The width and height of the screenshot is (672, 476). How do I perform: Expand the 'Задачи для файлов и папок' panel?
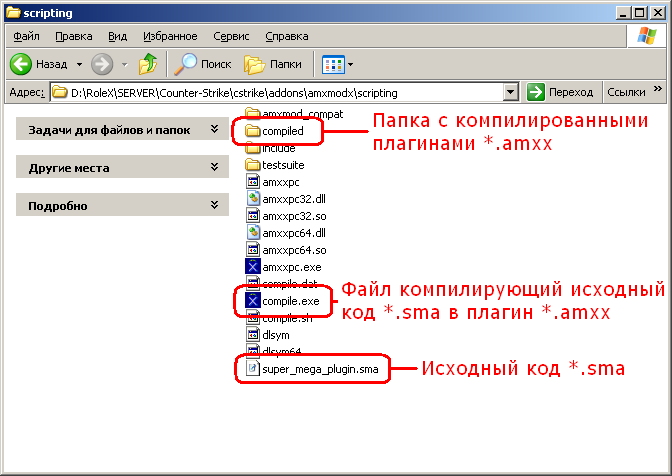(x=213, y=130)
